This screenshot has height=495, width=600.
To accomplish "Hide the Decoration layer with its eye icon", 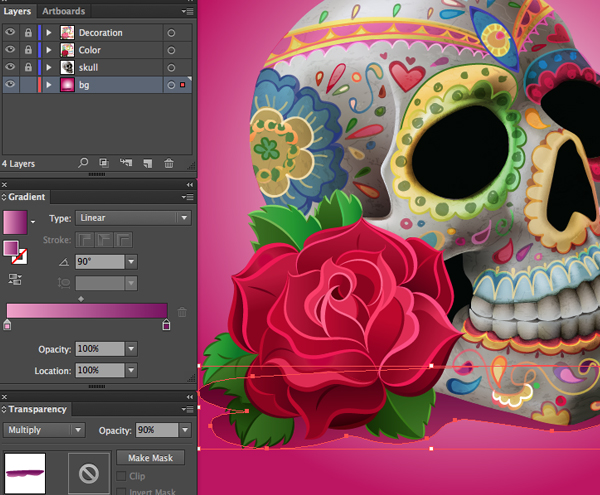I will [10, 32].
